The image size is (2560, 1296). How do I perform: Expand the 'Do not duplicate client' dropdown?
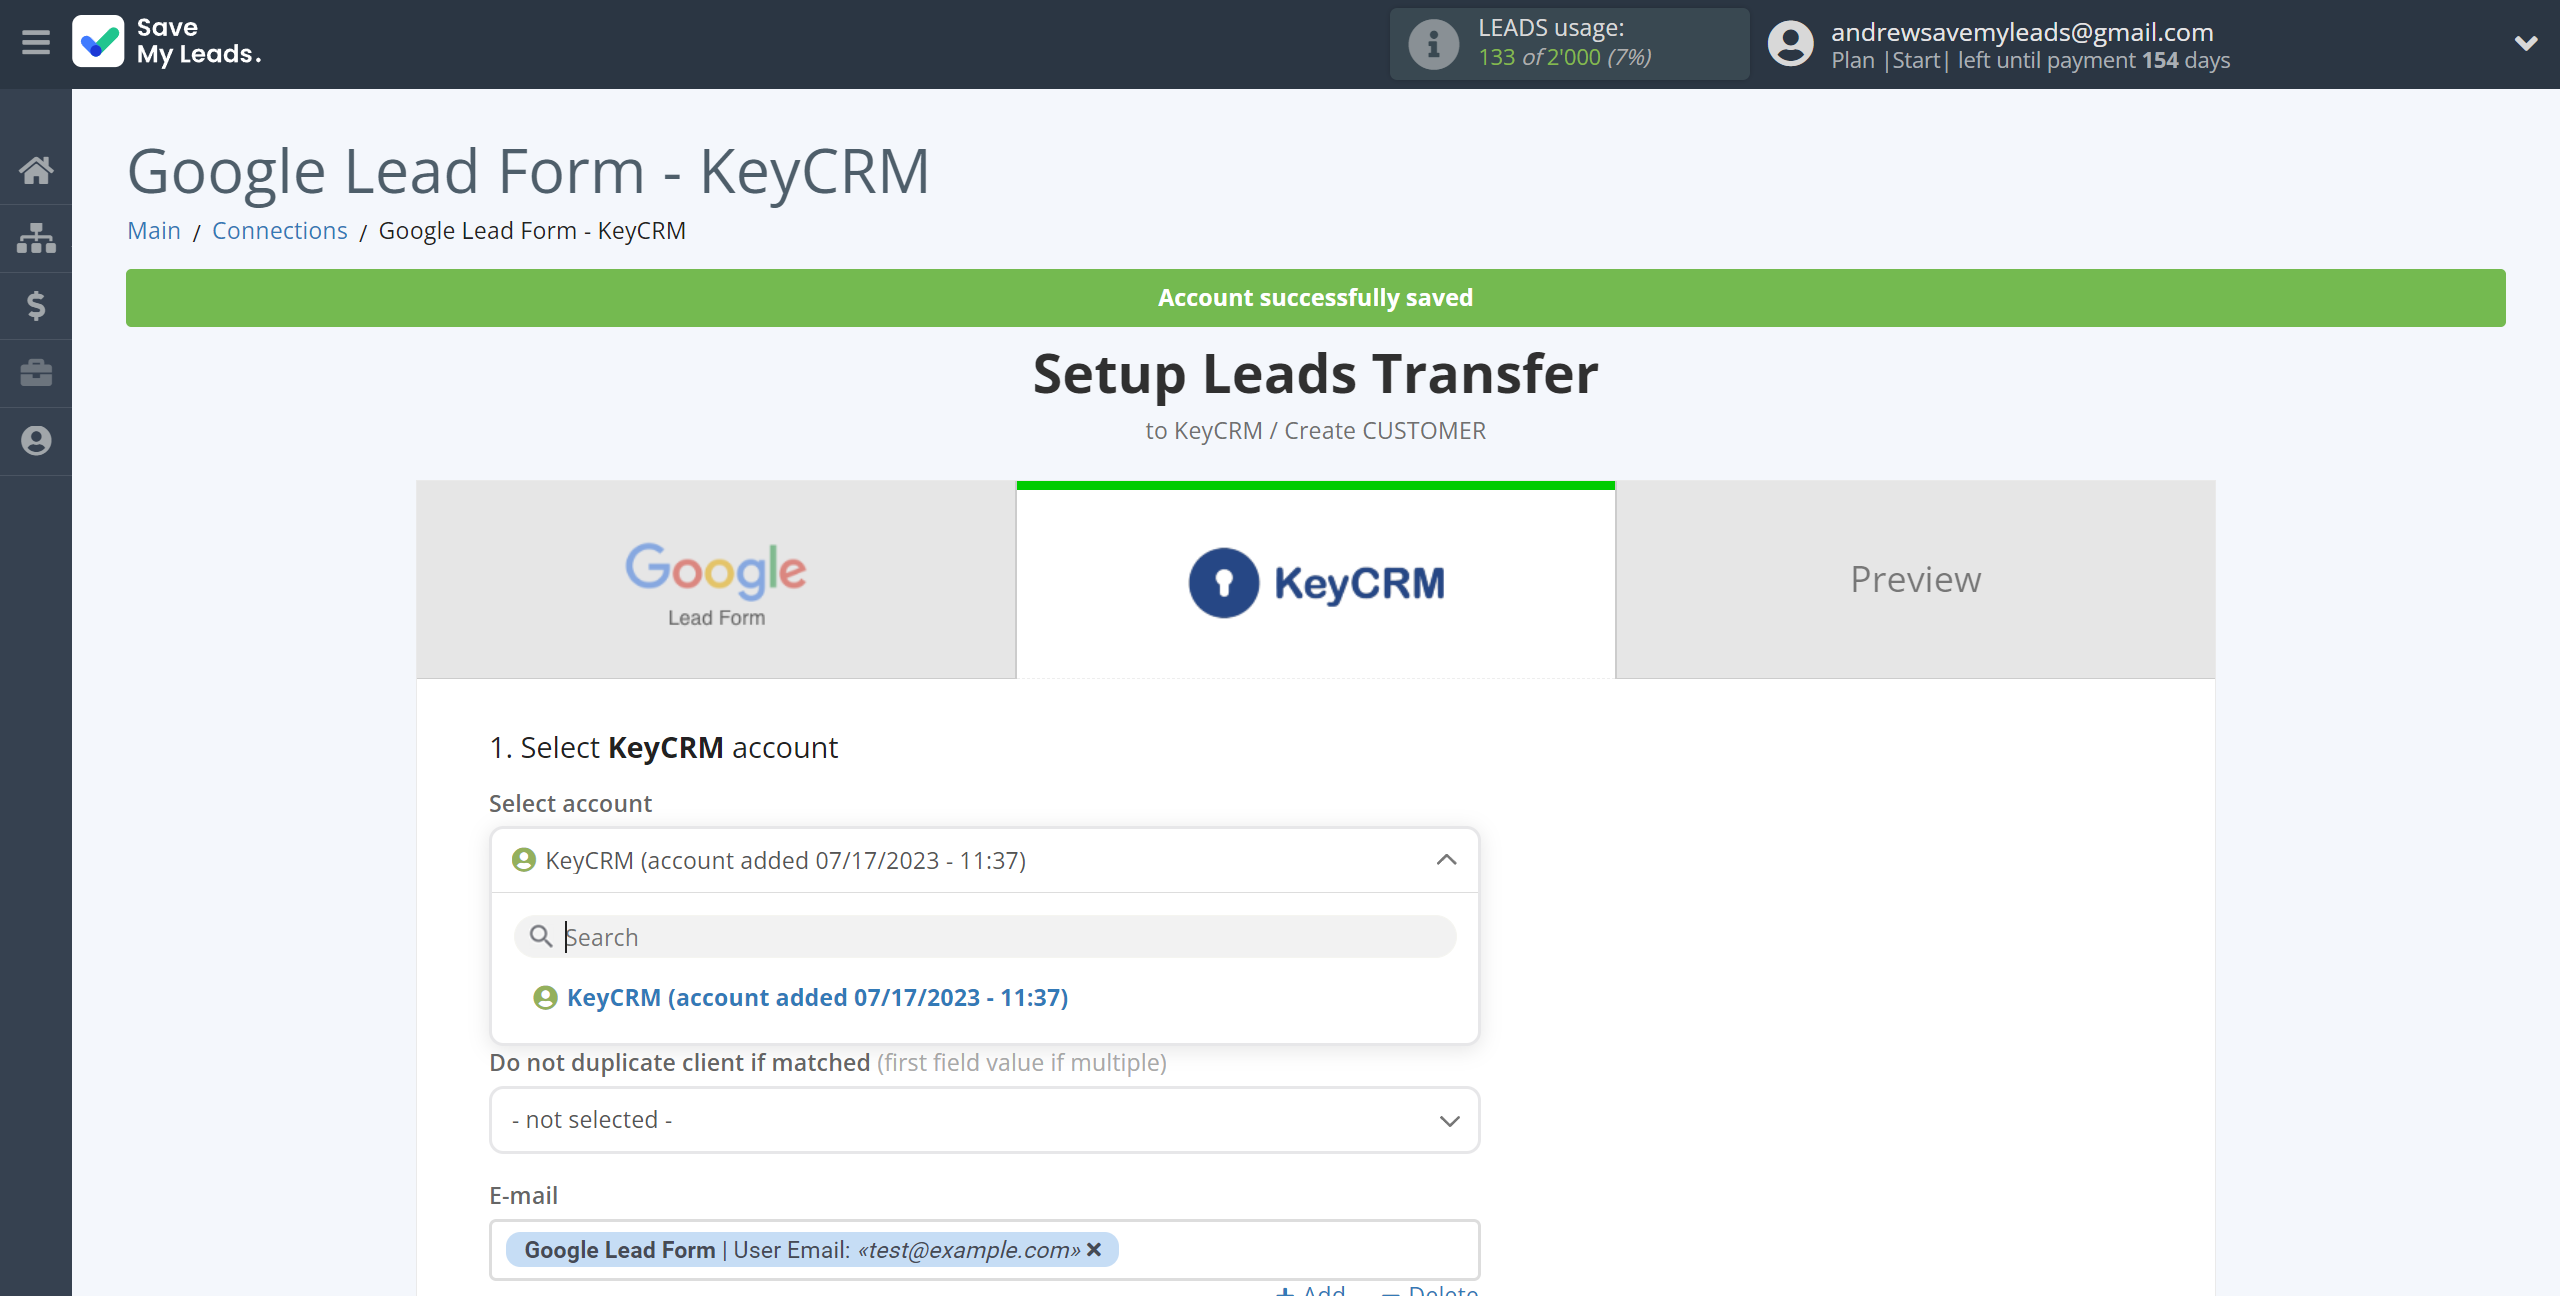[985, 1119]
